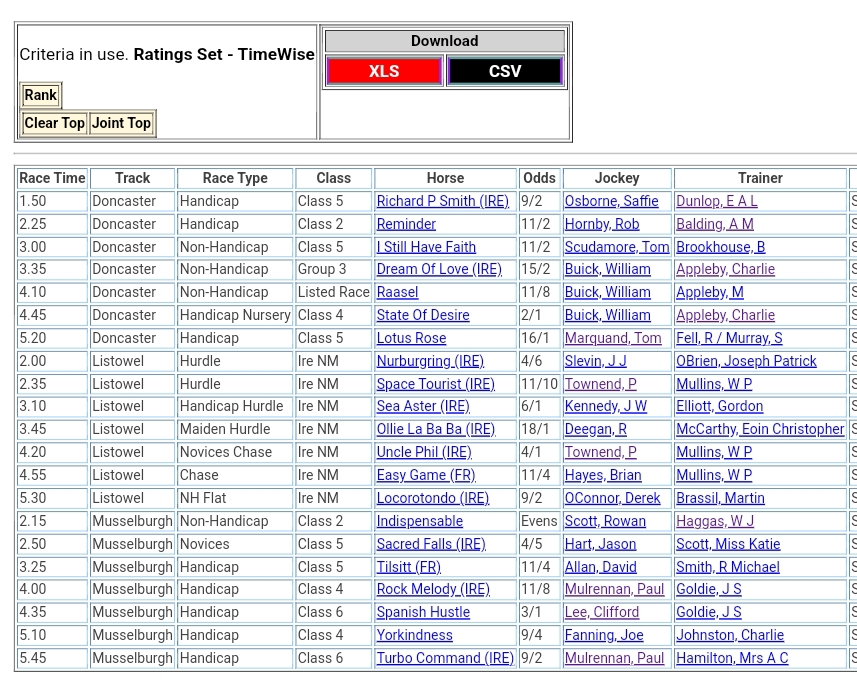This screenshot has height=694, width=857.
Task: Open trainer McCarthy, Eoin Christopher
Action: [759, 429]
